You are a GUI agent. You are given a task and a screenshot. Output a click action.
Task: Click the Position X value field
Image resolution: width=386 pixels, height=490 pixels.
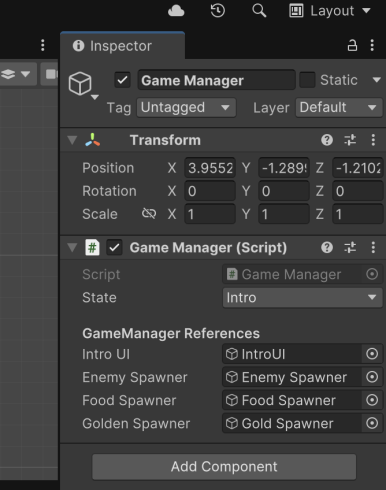point(210,168)
